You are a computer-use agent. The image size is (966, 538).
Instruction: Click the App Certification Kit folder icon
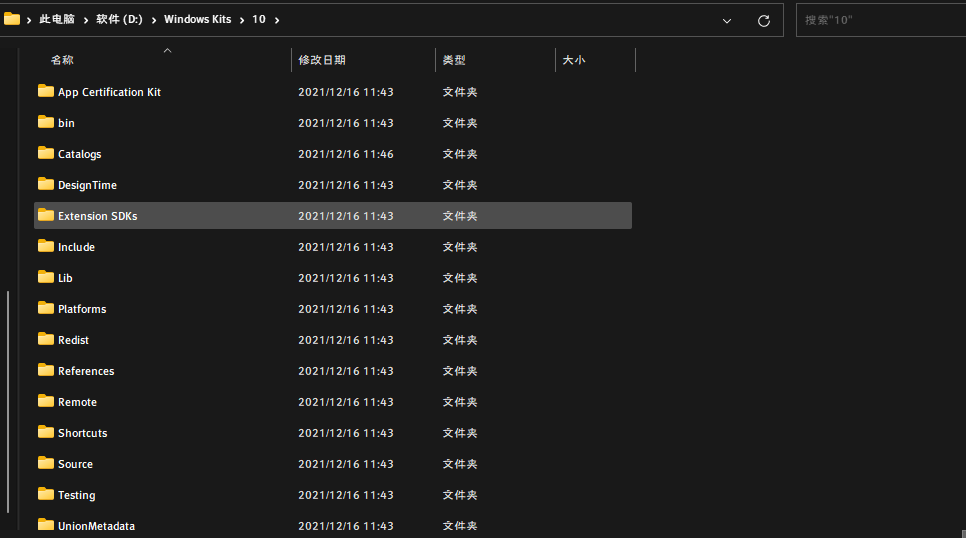click(46, 91)
